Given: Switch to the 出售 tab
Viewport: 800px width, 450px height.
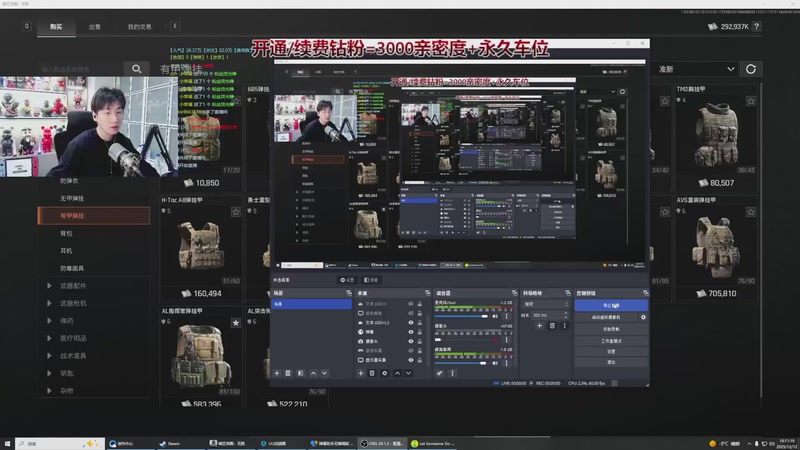Looking at the screenshot, I should click(x=95, y=27).
